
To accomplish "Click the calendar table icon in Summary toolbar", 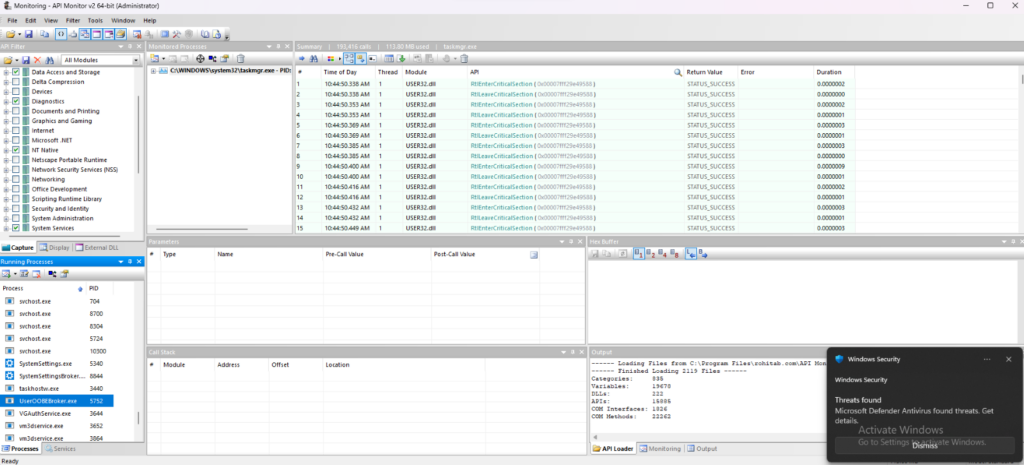I will pos(389,59).
